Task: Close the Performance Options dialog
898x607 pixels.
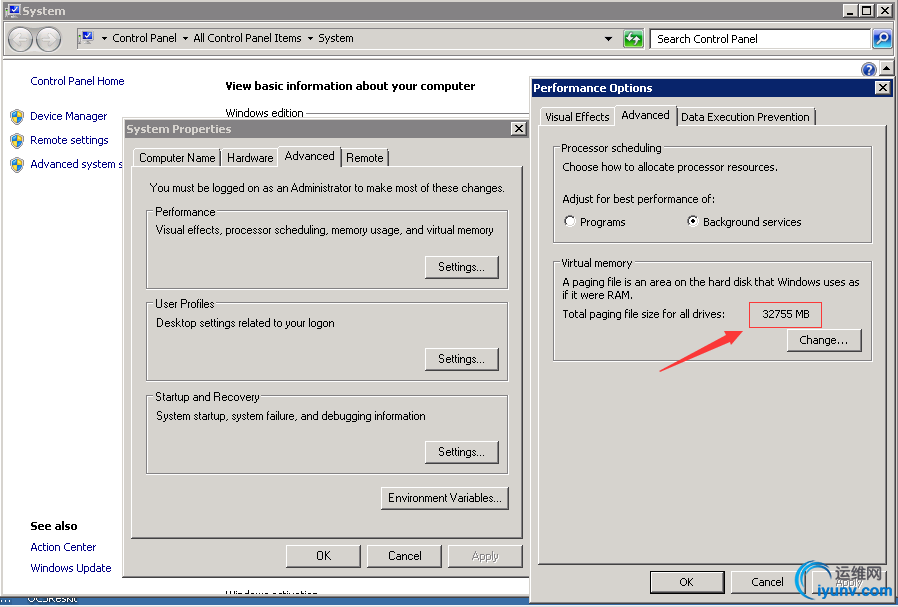Action: tap(883, 88)
